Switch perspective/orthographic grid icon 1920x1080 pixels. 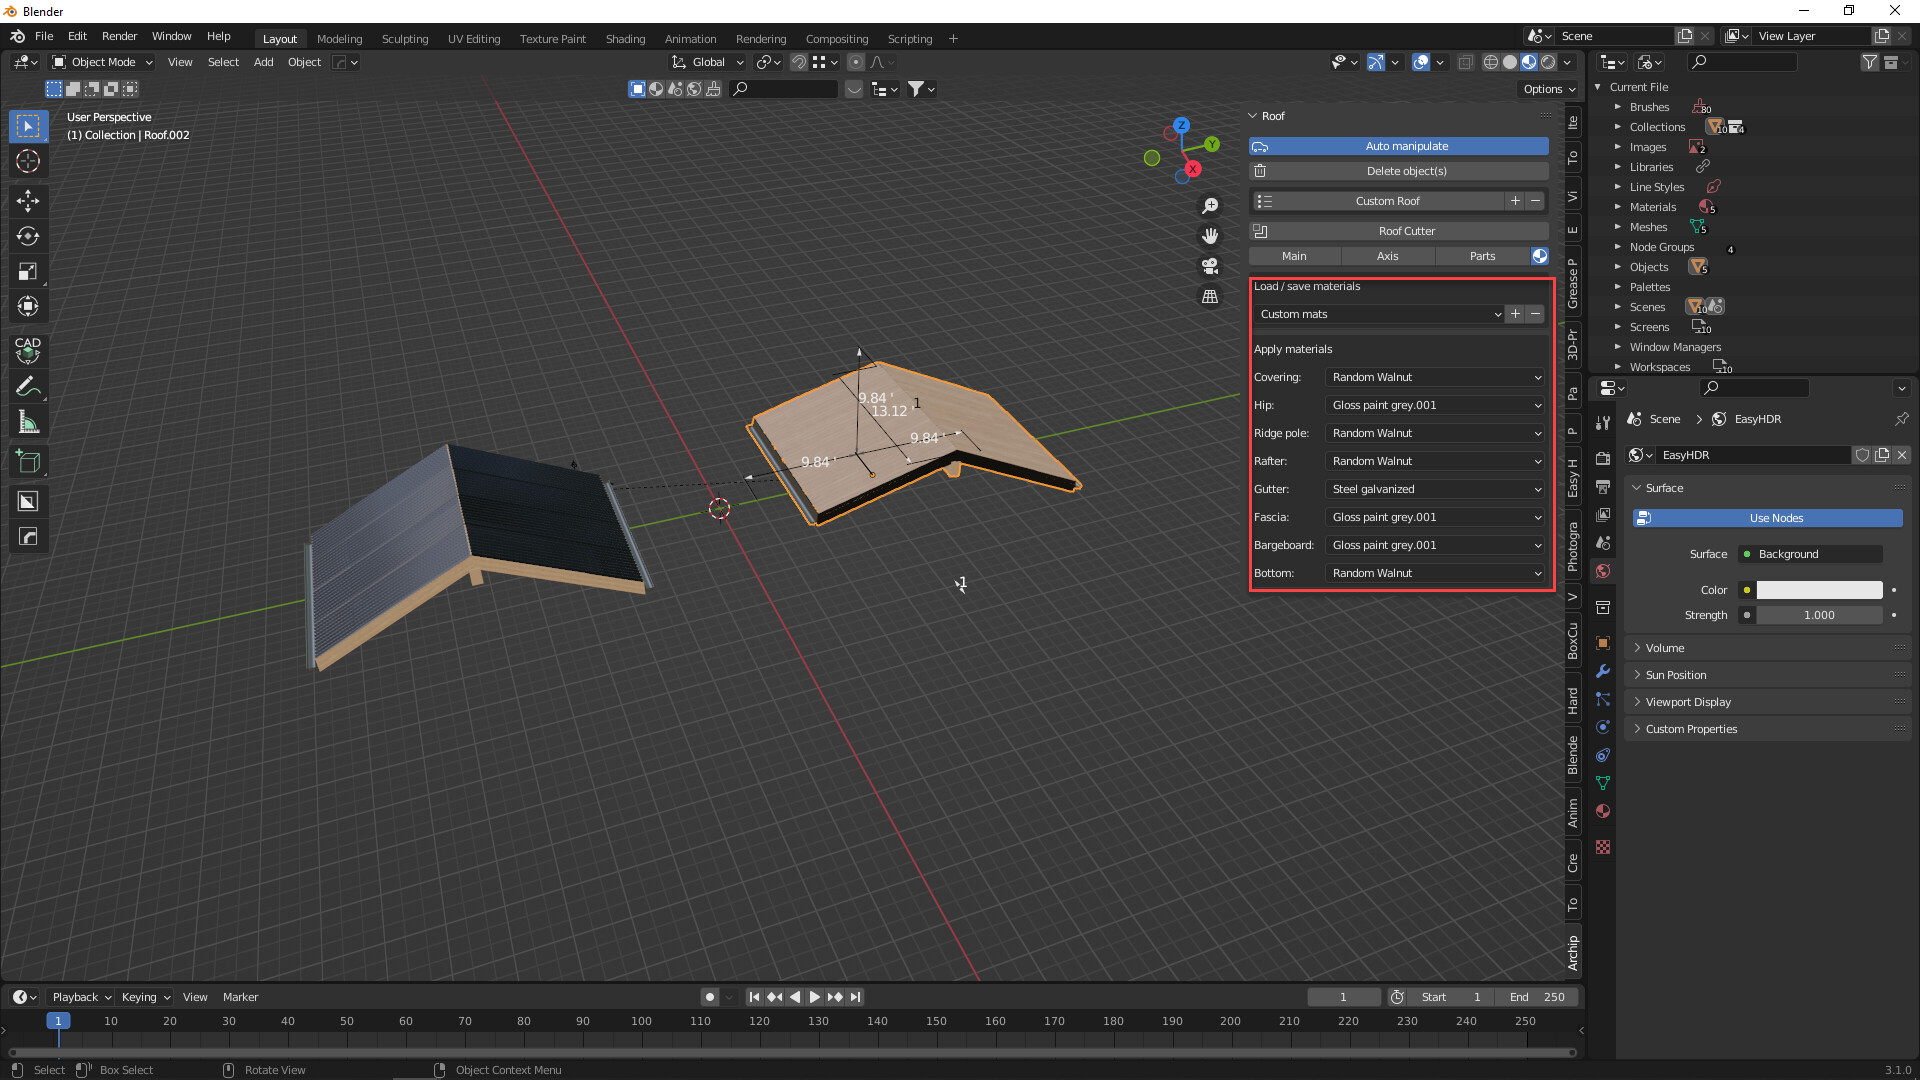1210,297
